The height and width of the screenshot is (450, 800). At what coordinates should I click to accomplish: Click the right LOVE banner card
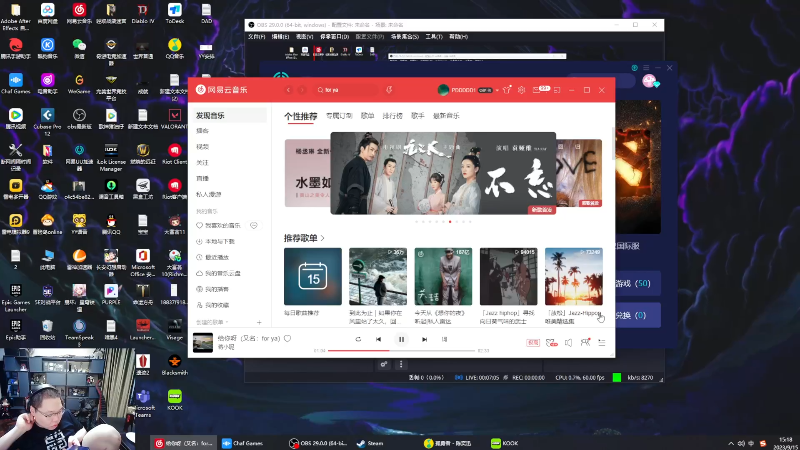pos(579,173)
